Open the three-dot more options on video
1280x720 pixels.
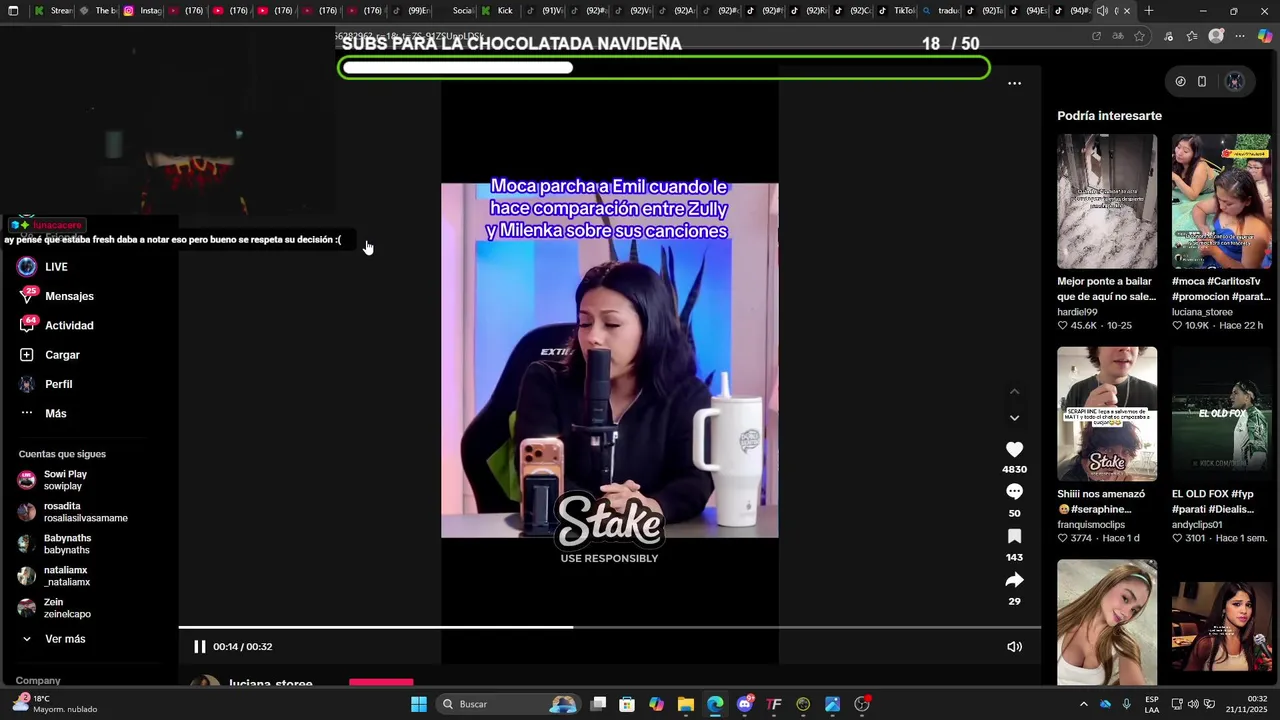click(x=1014, y=83)
